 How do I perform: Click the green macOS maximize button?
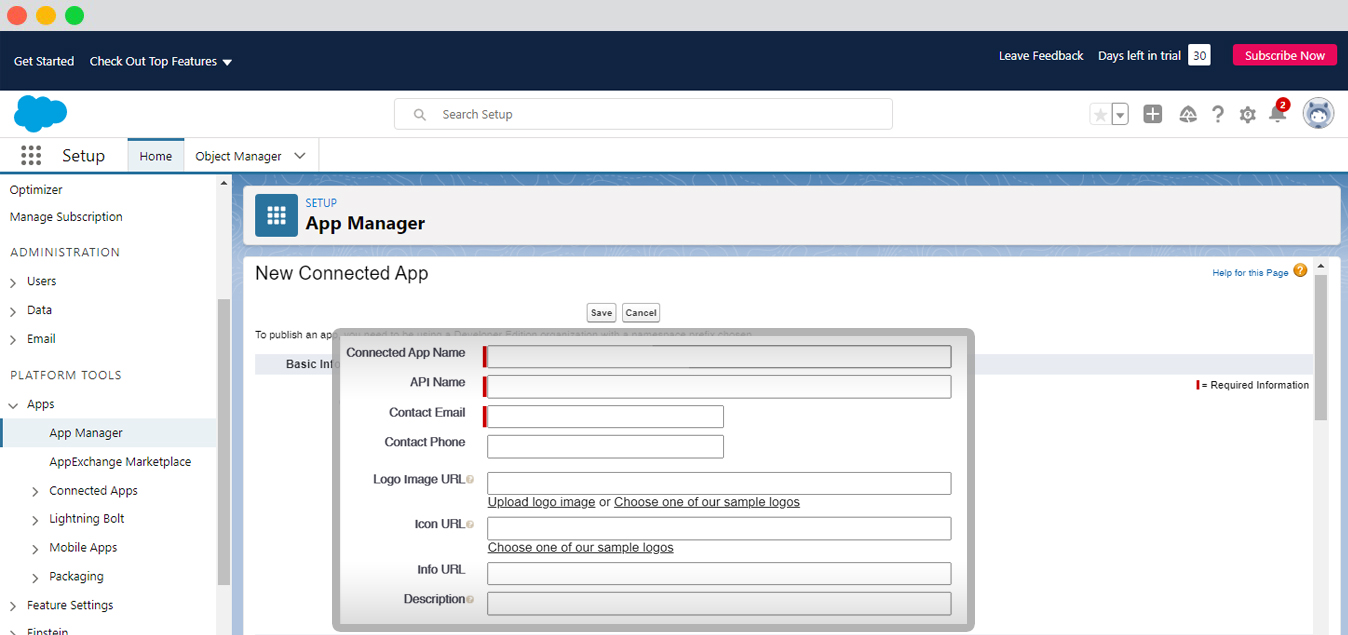coord(74,15)
